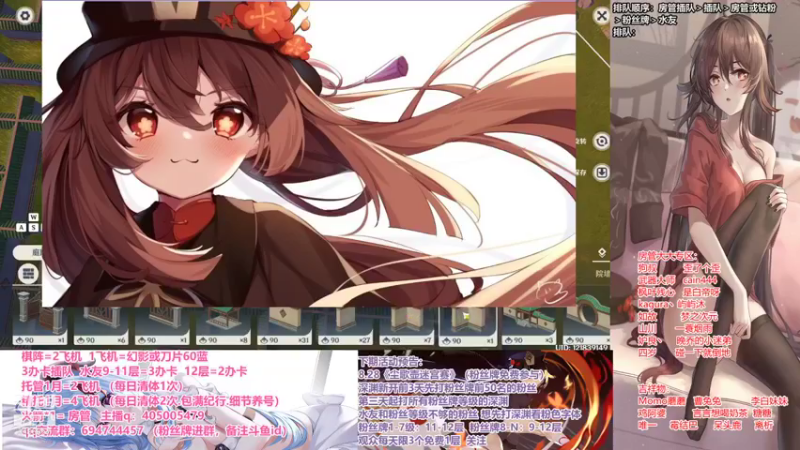Click the save layout icon with down arrow
The height and width of the screenshot is (450, 800).
(602, 172)
